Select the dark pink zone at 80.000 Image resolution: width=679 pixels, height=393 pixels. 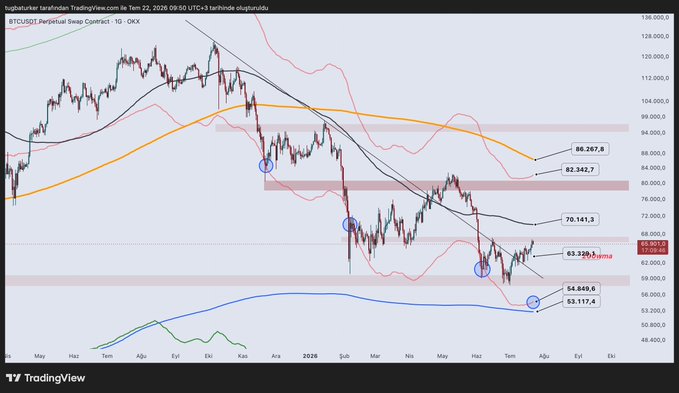[x=446, y=186]
